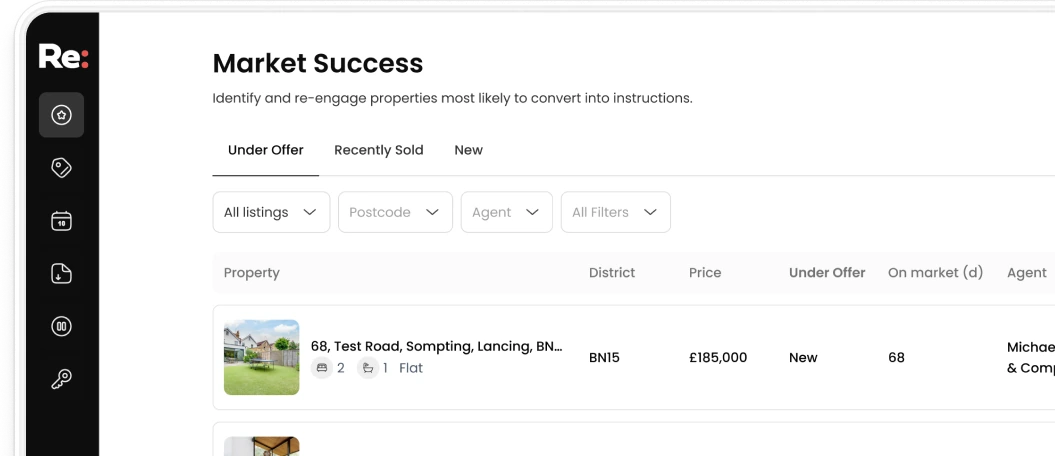Open the file download sidebar icon
1055x456 pixels.
[61, 274]
